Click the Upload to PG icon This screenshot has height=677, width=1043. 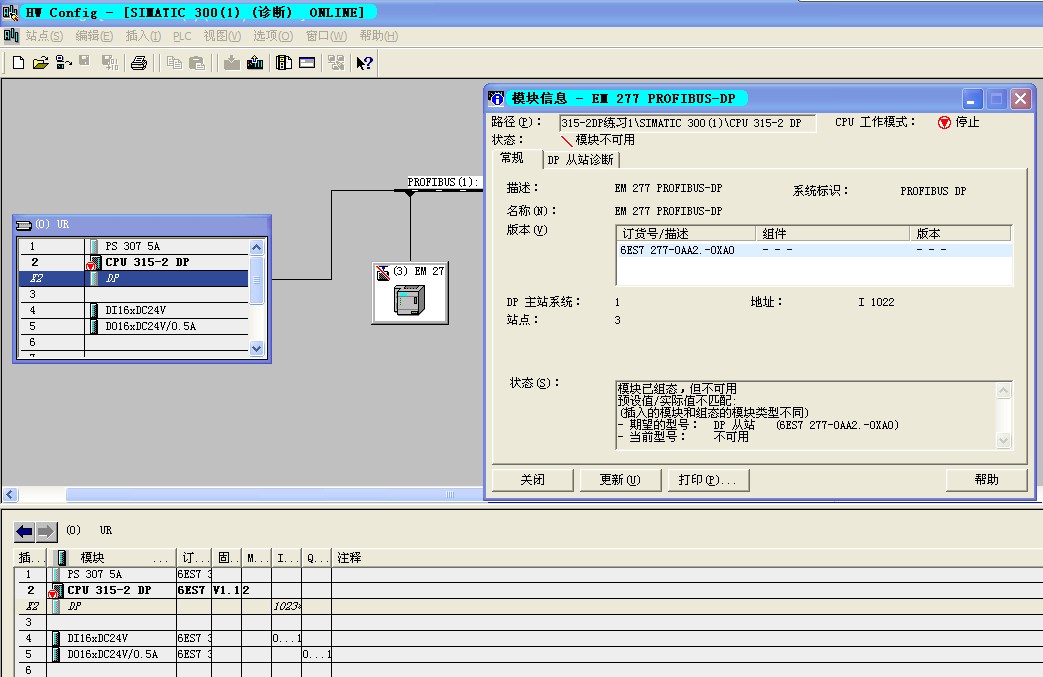255,63
